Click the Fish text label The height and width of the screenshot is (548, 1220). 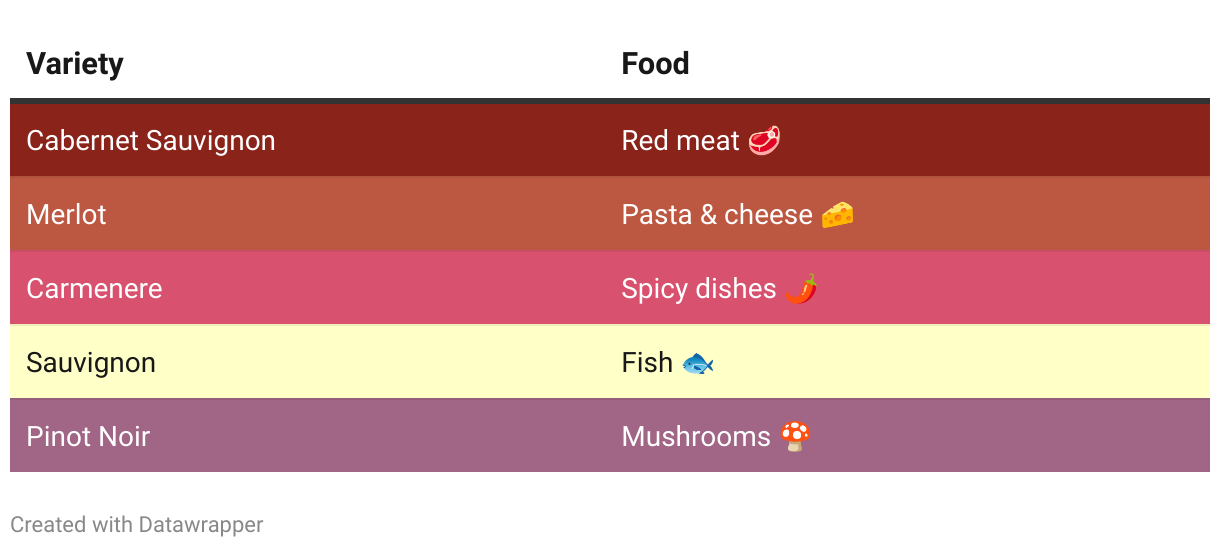(647, 362)
